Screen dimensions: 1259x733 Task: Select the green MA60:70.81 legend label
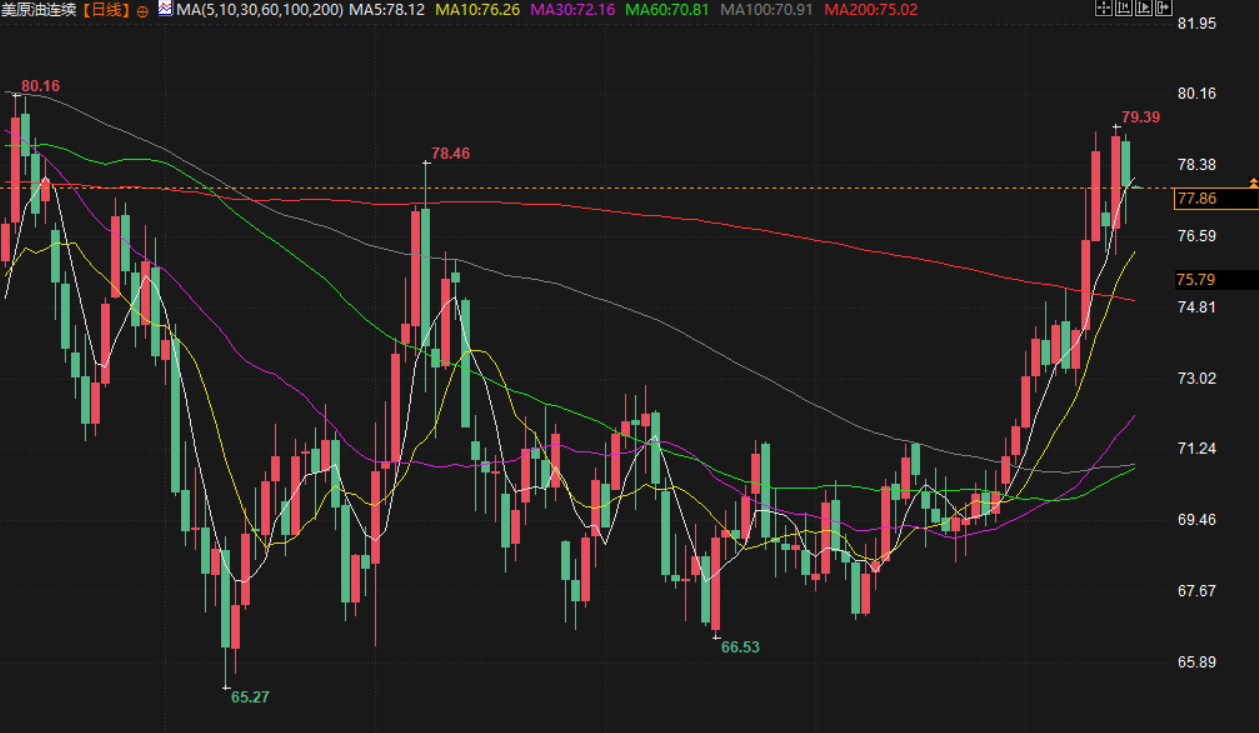pyautogui.click(x=667, y=9)
